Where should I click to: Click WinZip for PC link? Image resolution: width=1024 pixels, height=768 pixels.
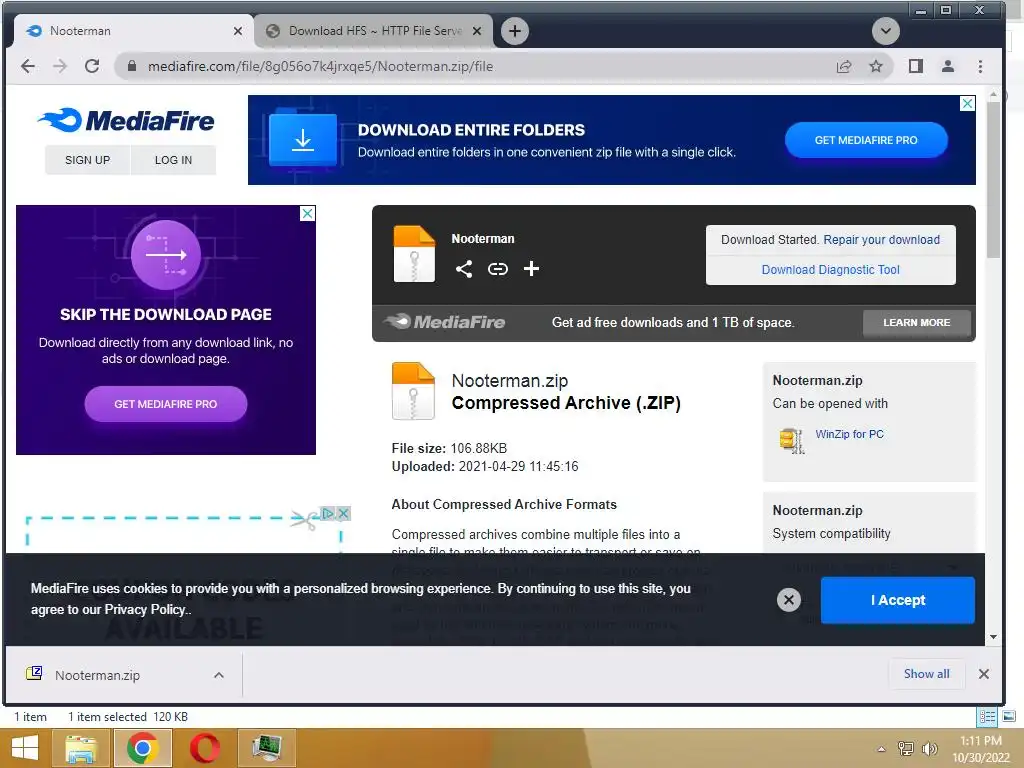[x=849, y=434]
